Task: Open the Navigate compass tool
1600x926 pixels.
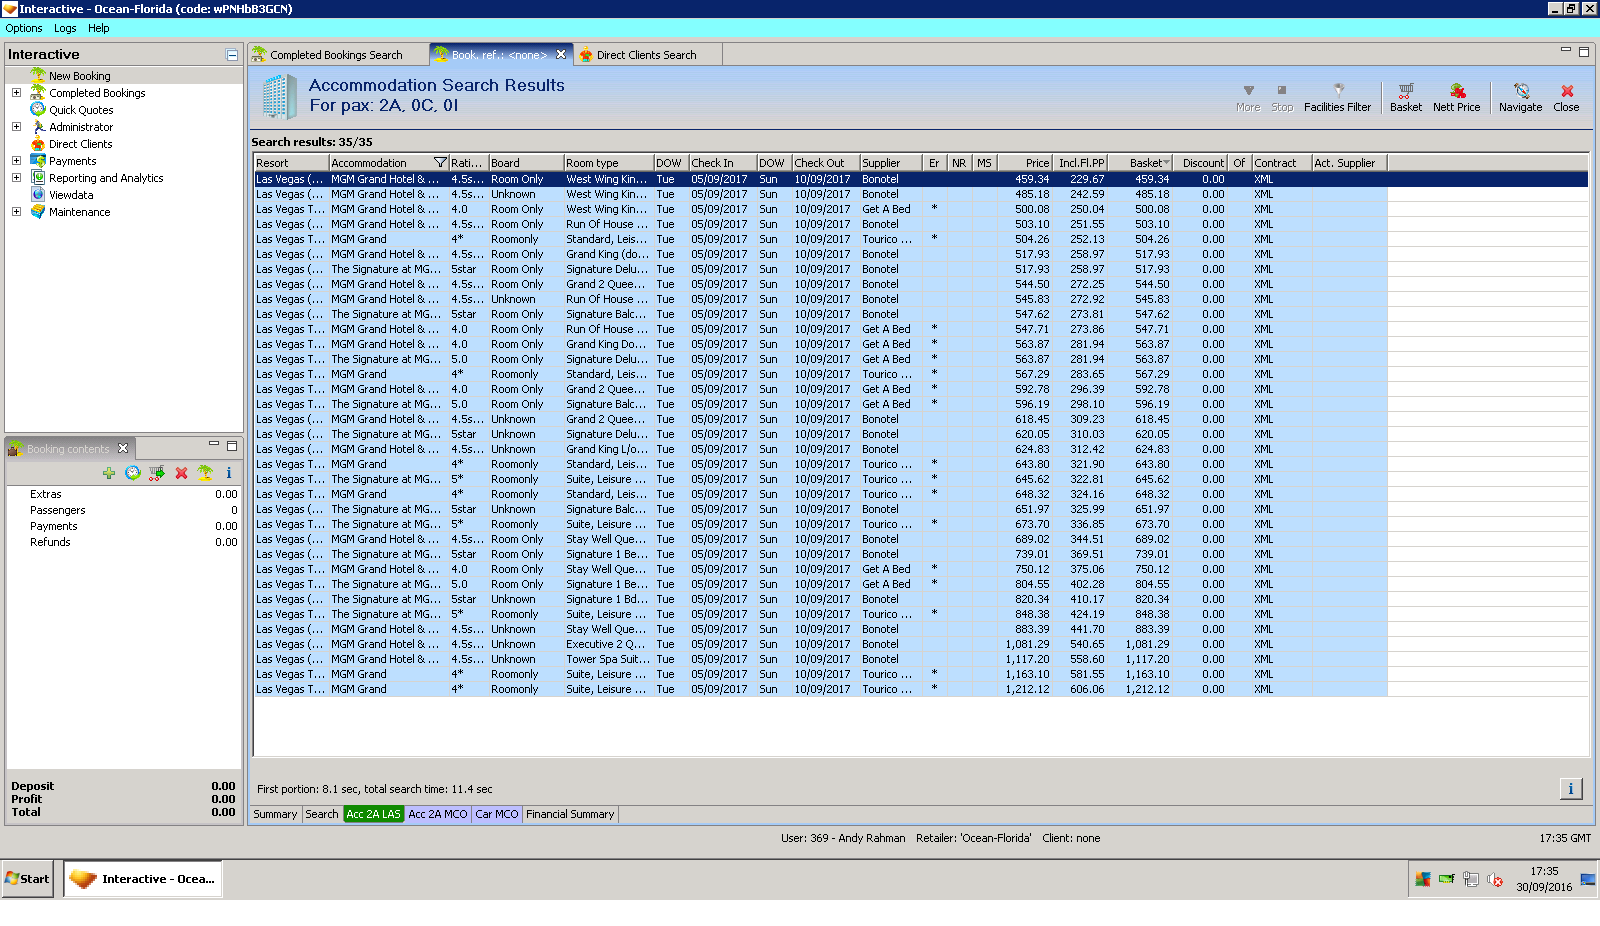Action: click(1520, 97)
